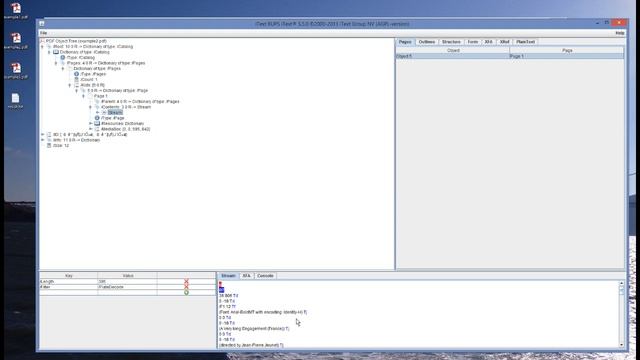Click the Length key cell

[69, 282]
